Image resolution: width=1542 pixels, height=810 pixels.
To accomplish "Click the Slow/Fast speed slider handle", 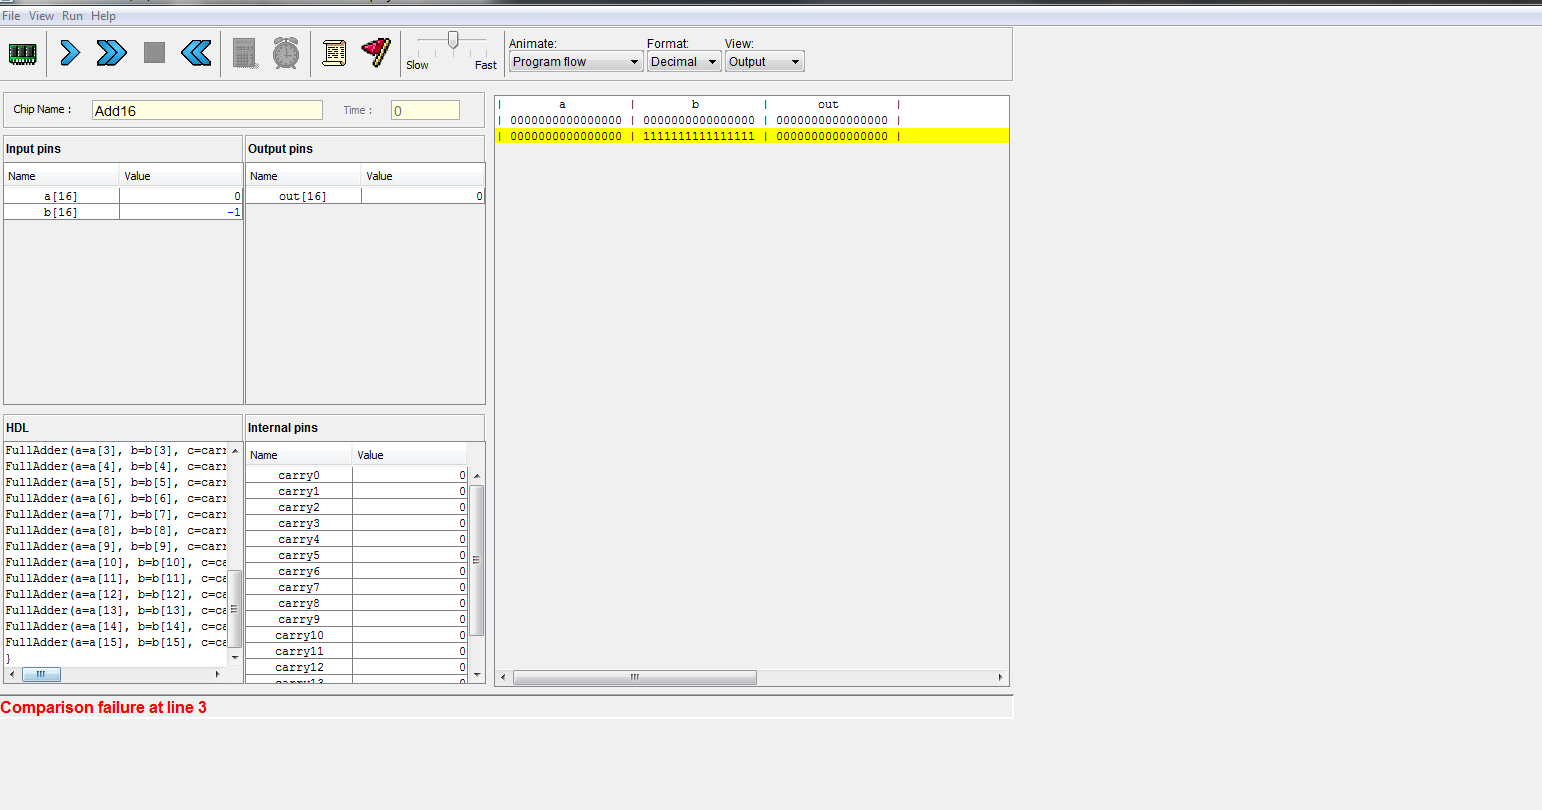I will click(453, 40).
